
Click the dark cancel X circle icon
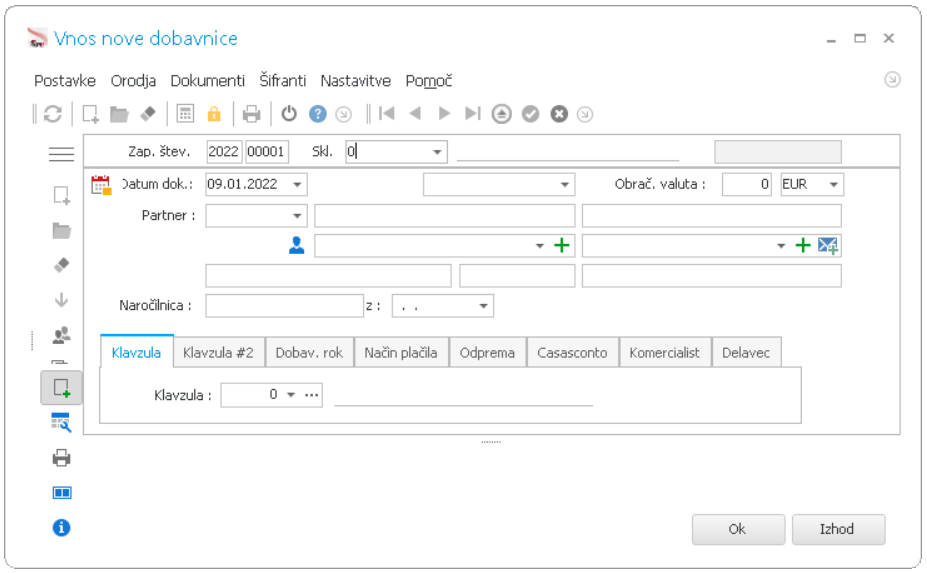(x=559, y=114)
